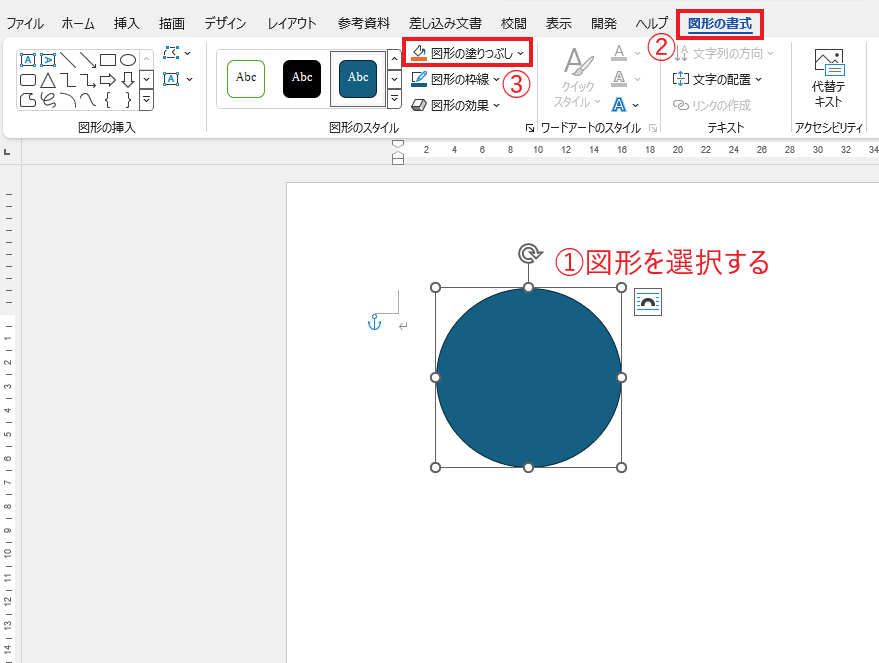
Task: Switch to the 差し込み文書 tab
Action: (x=445, y=24)
